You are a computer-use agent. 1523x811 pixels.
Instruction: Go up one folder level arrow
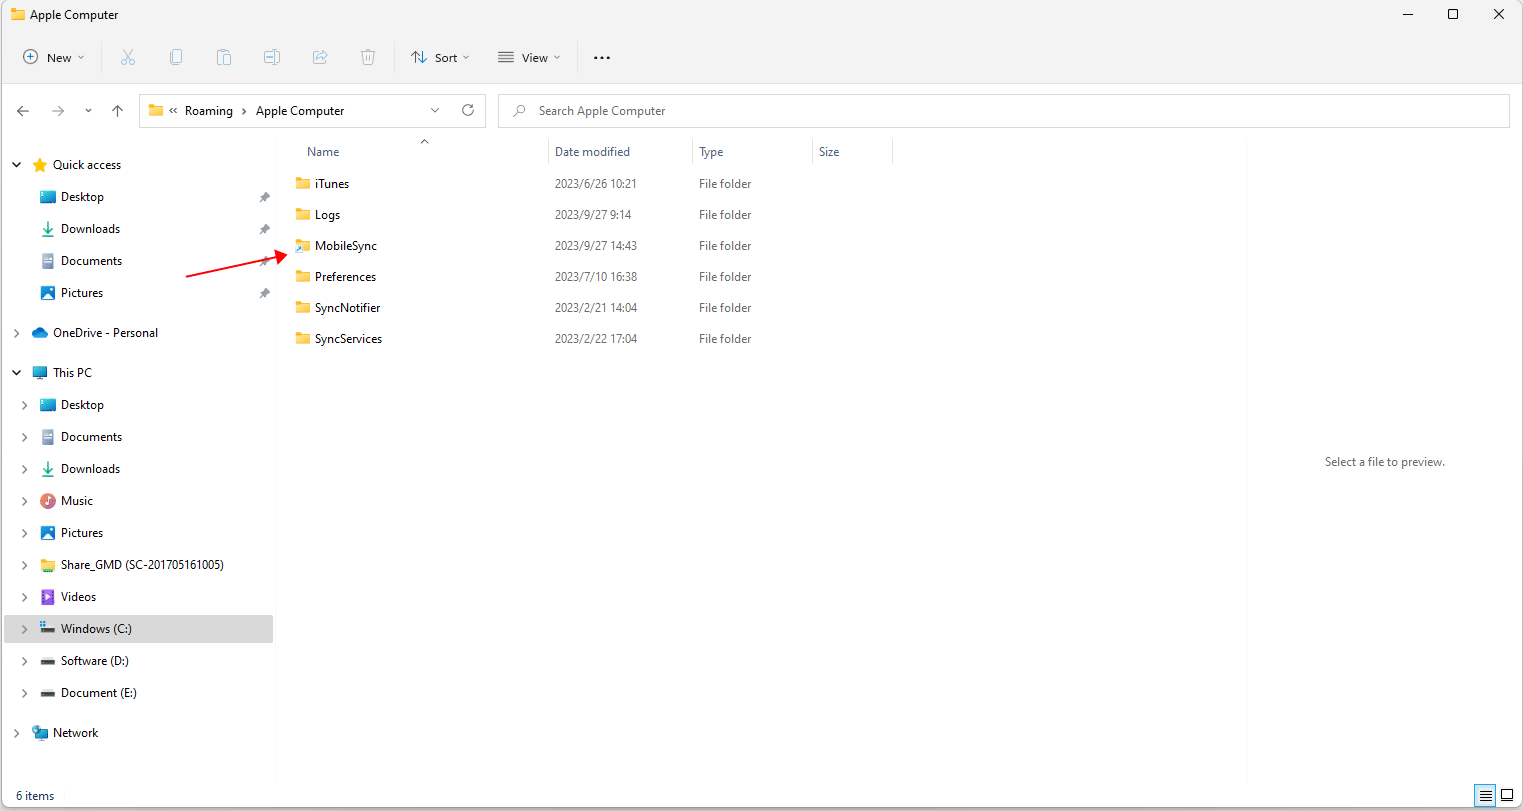[x=118, y=111]
